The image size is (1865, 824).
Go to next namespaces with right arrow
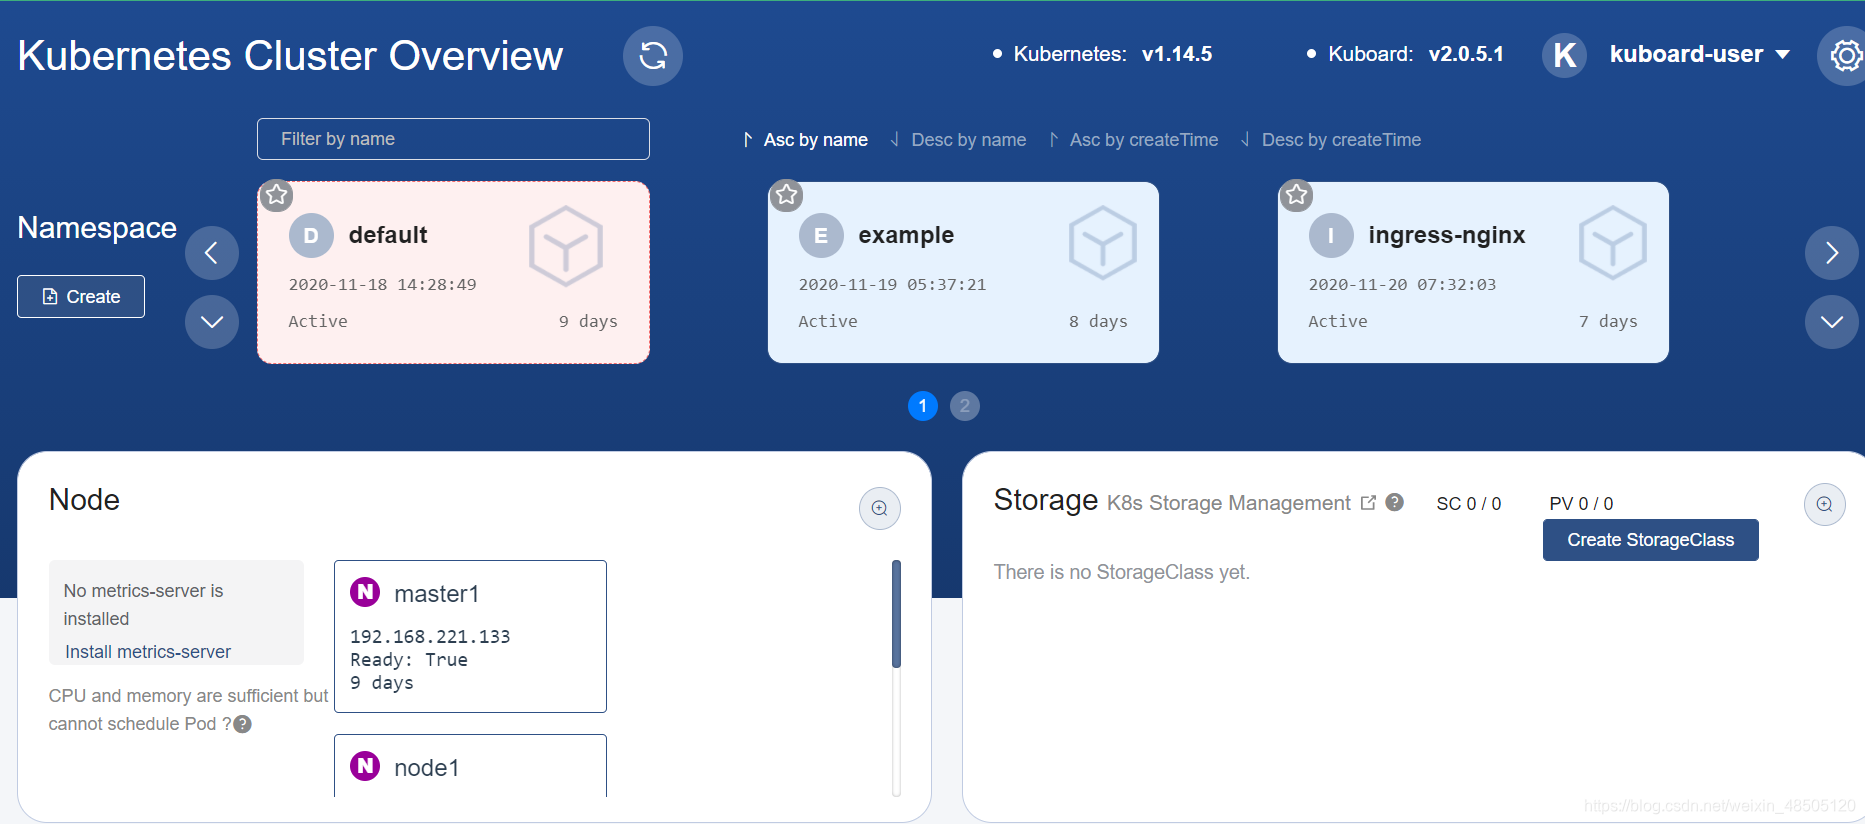[1832, 253]
